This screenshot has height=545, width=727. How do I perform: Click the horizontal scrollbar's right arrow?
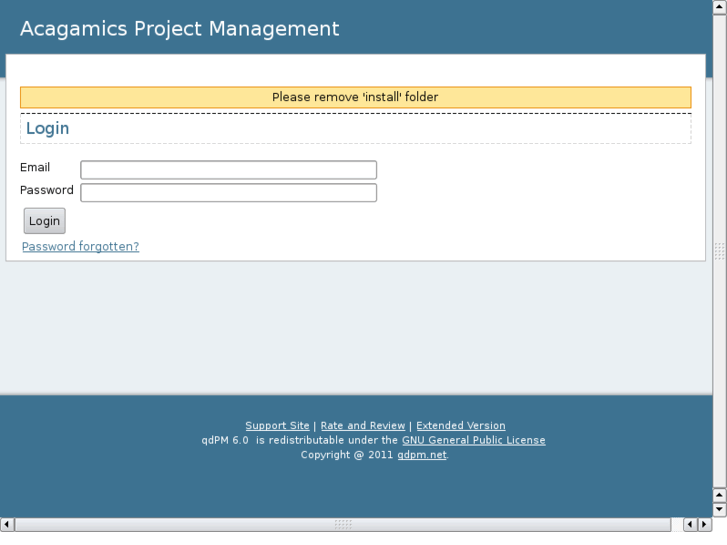tap(704, 523)
